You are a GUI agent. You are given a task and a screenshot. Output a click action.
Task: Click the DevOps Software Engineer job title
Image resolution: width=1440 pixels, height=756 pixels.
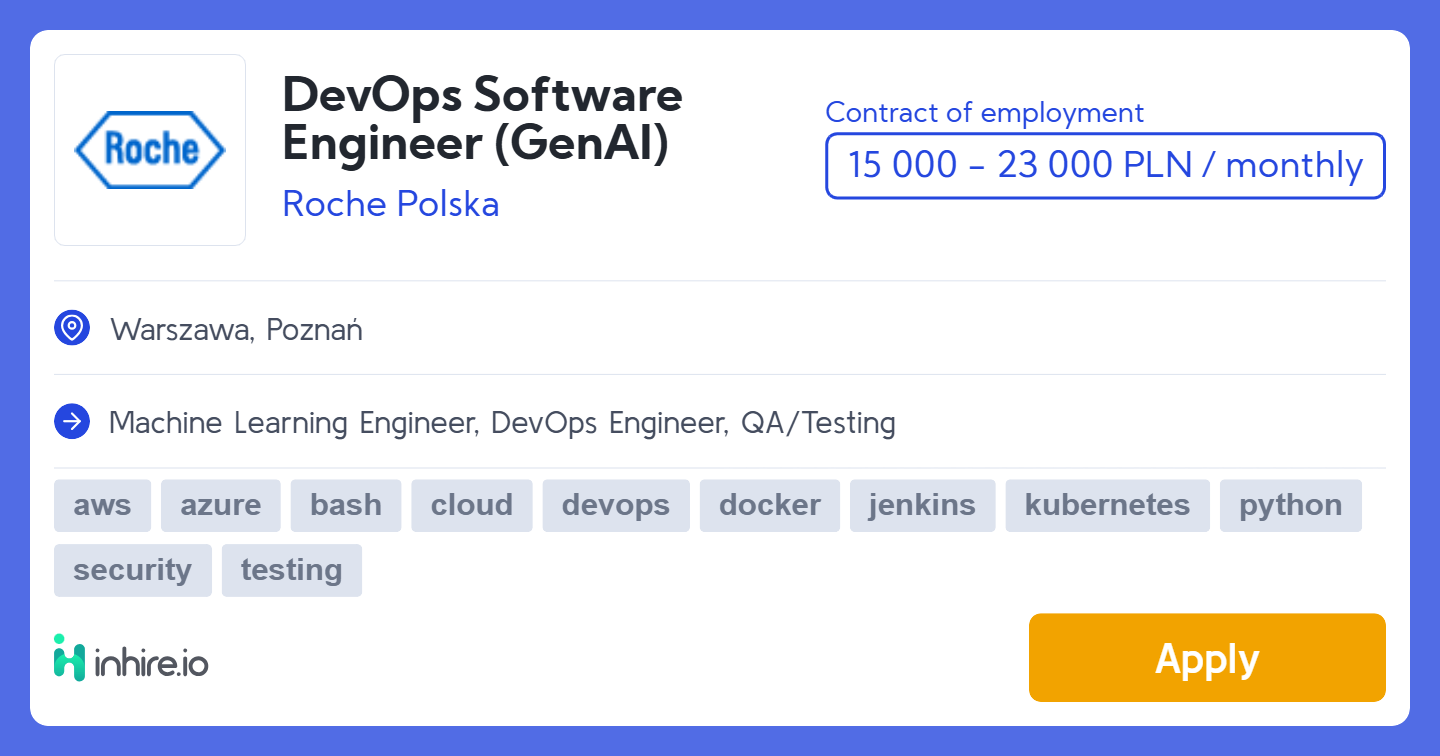point(482,119)
